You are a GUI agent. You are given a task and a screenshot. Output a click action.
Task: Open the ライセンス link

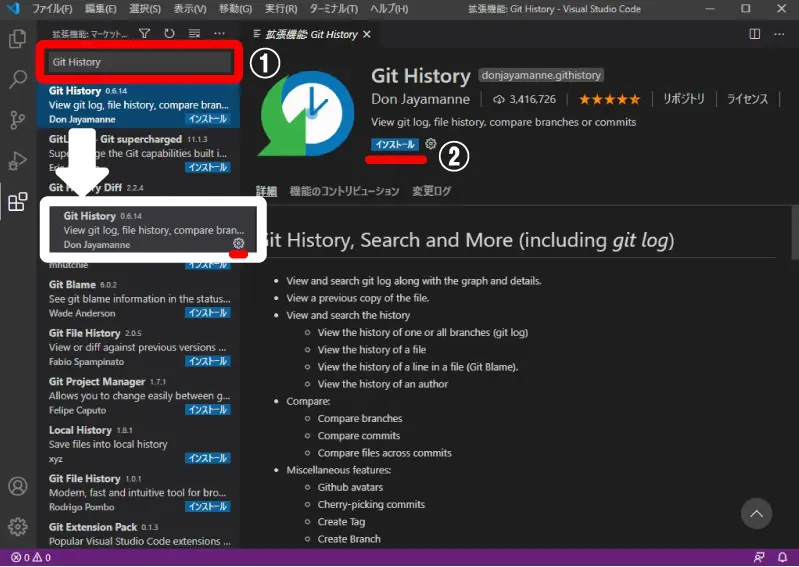(x=747, y=99)
